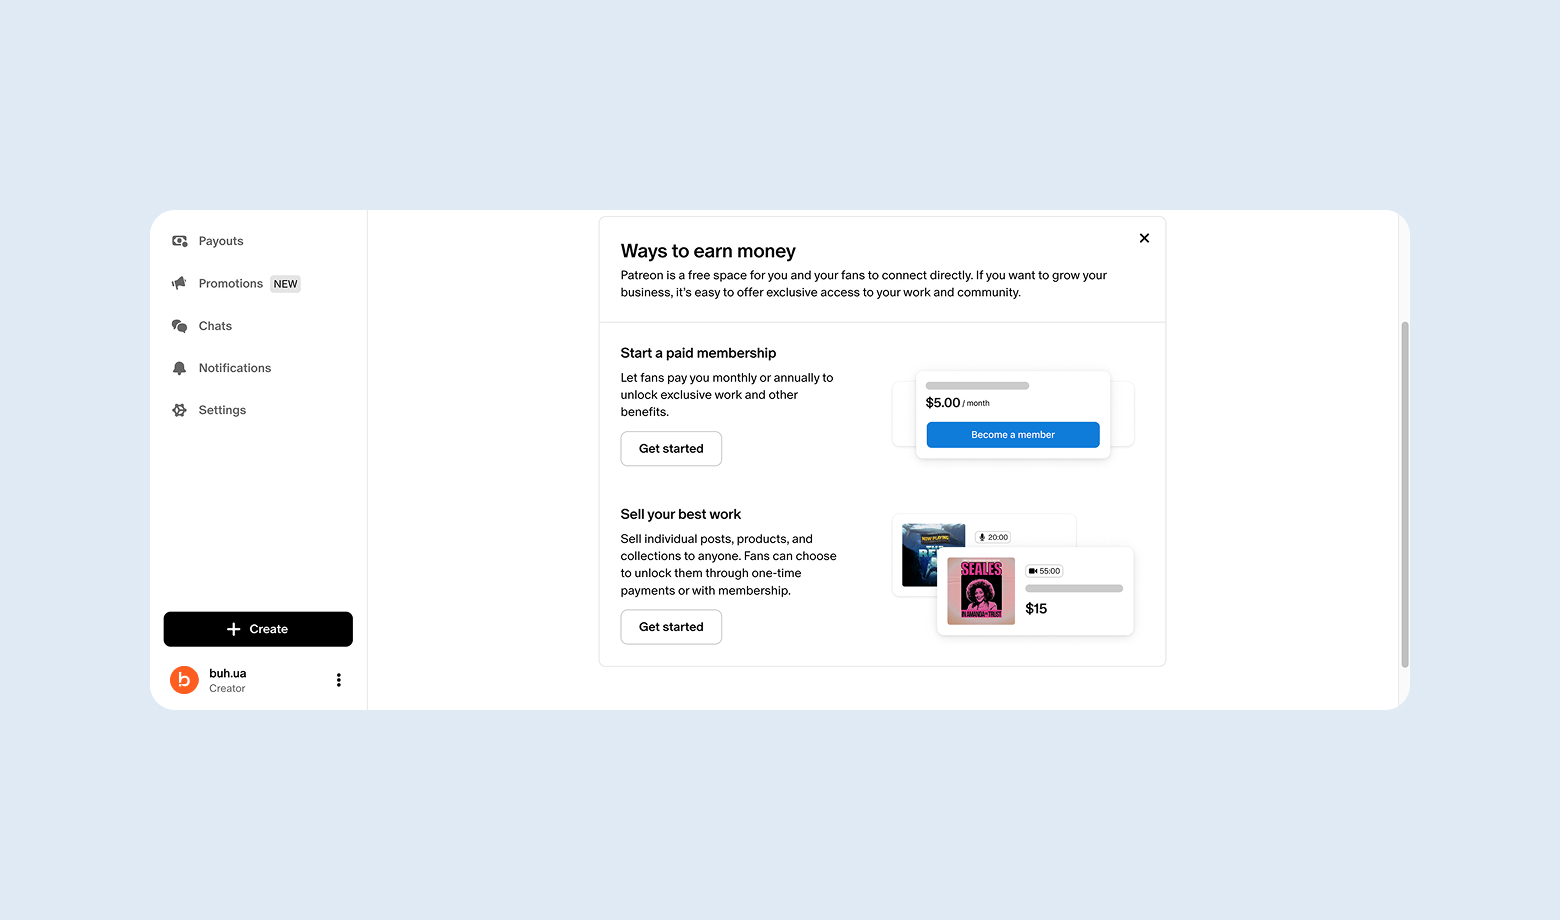Click the Promotions megaphone icon
The image size is (1560, 920).
pos(180,284)
